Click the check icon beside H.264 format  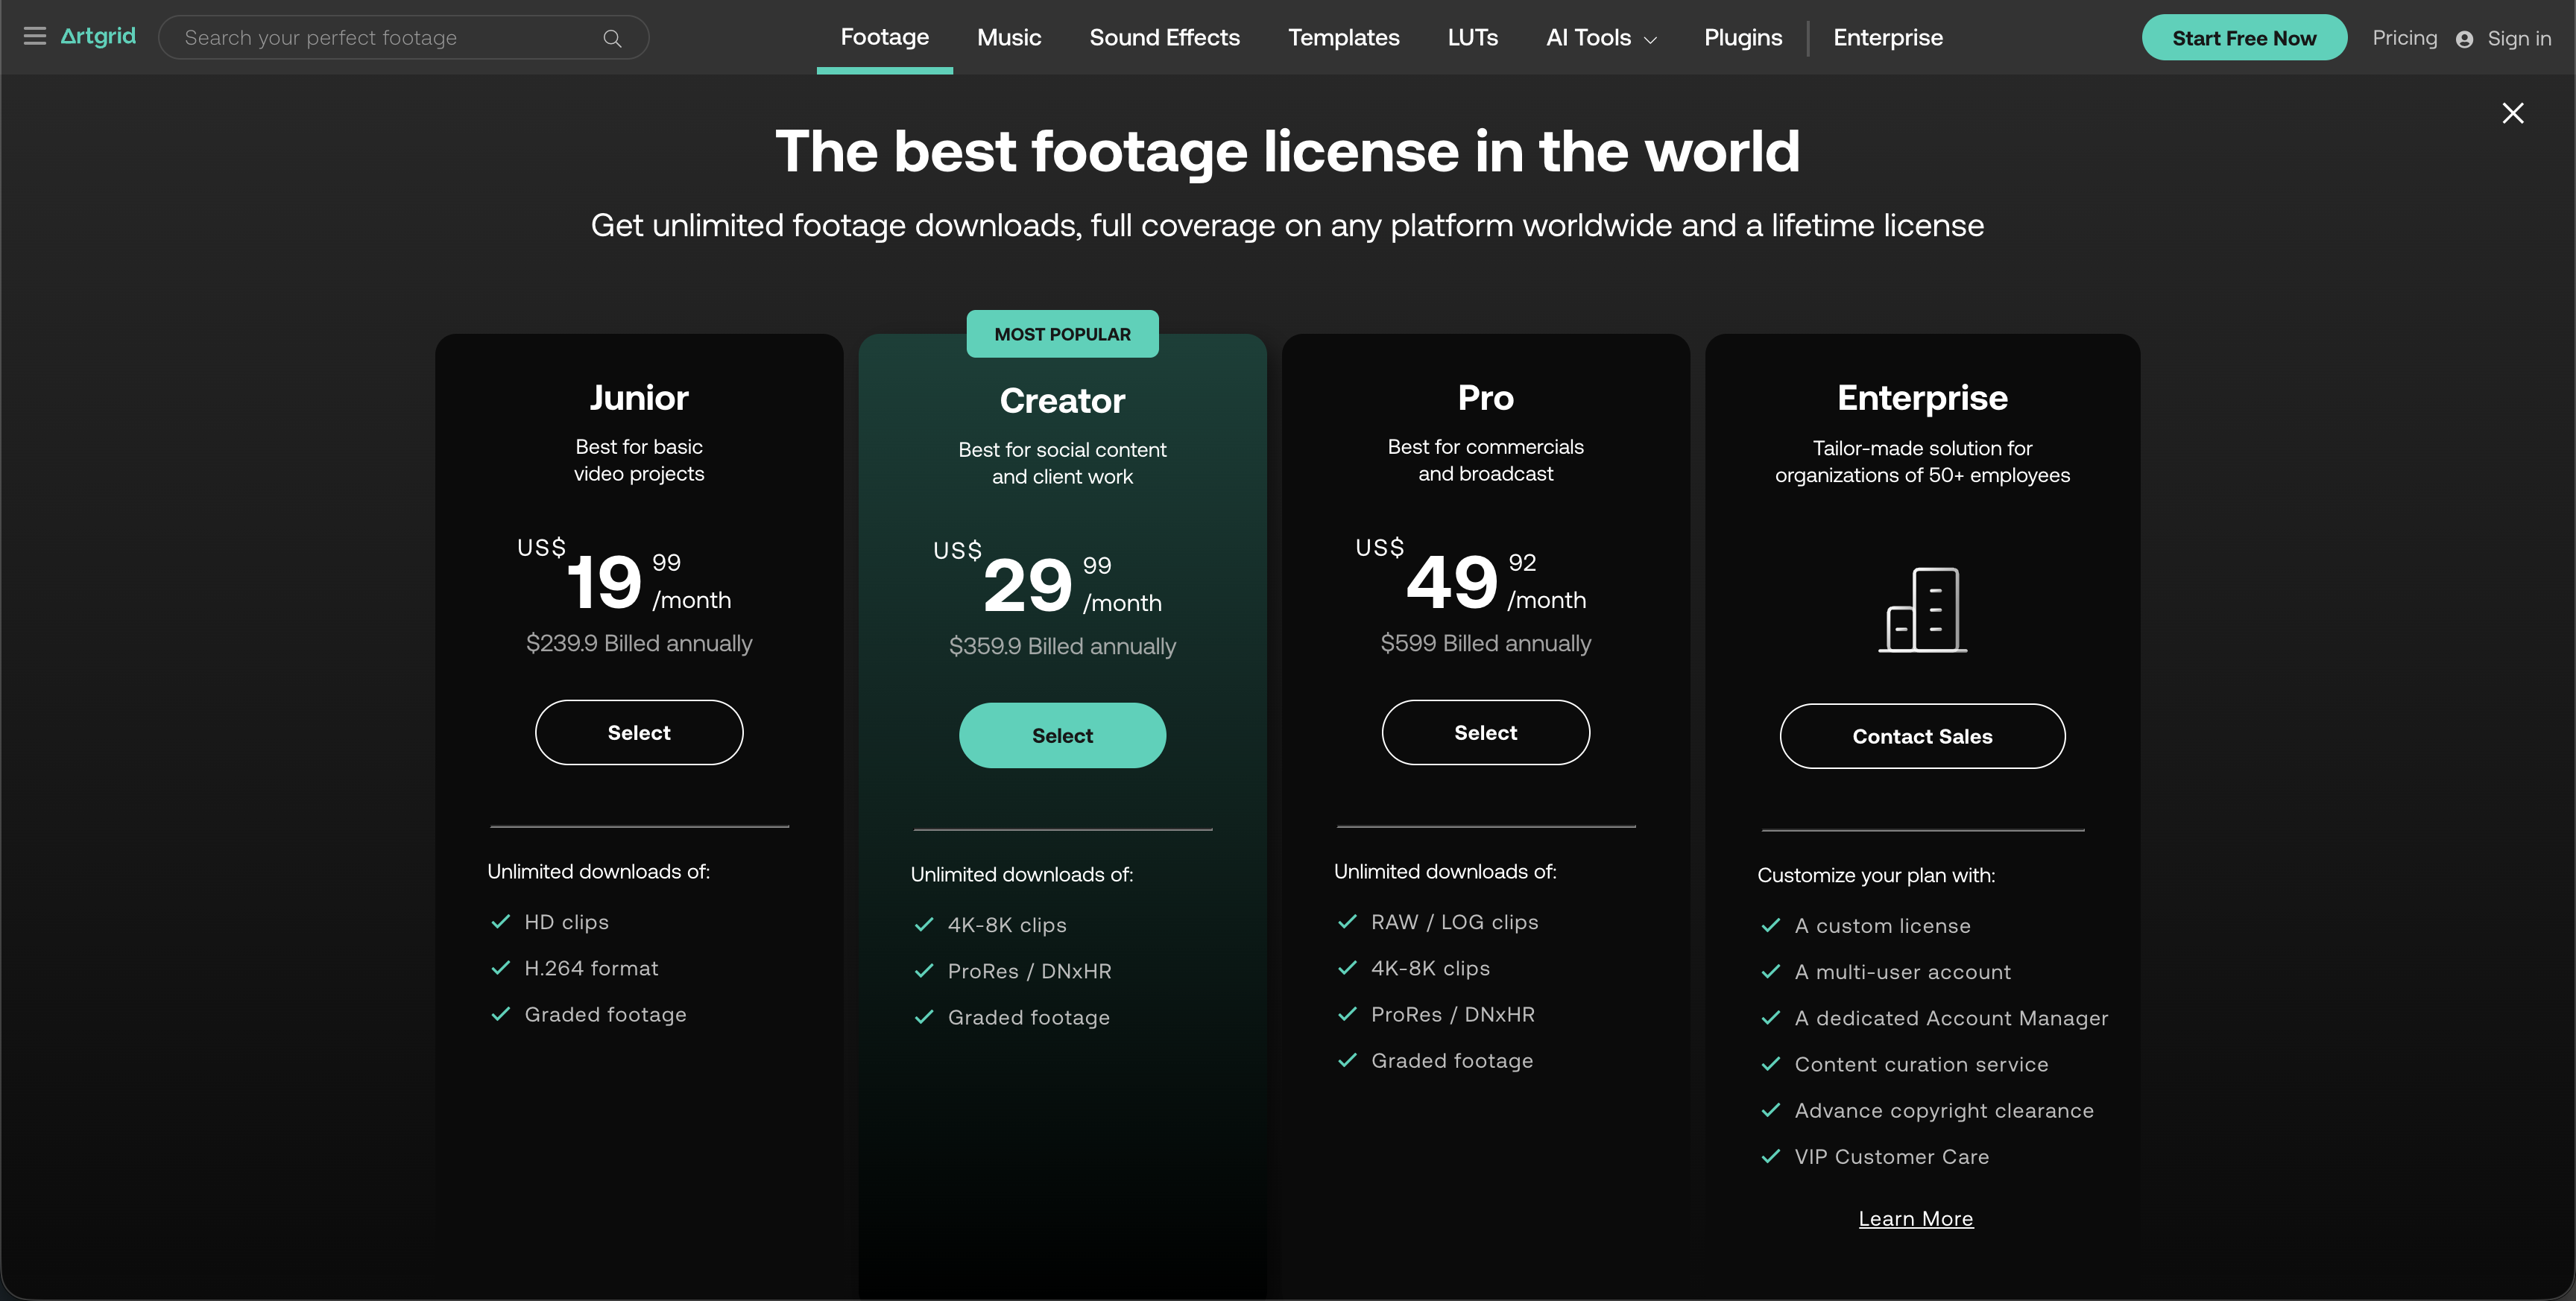coord(501,968)
